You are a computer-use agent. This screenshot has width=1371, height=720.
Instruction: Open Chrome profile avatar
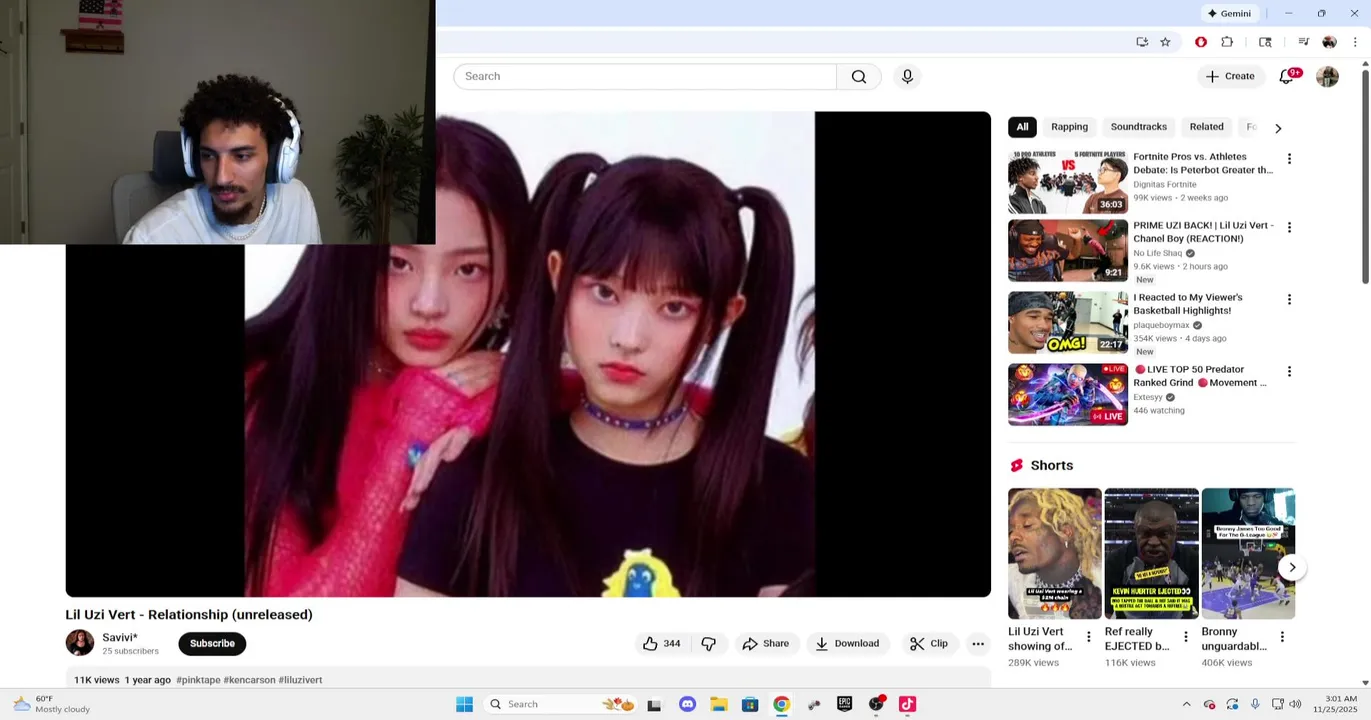(1329, 42)
